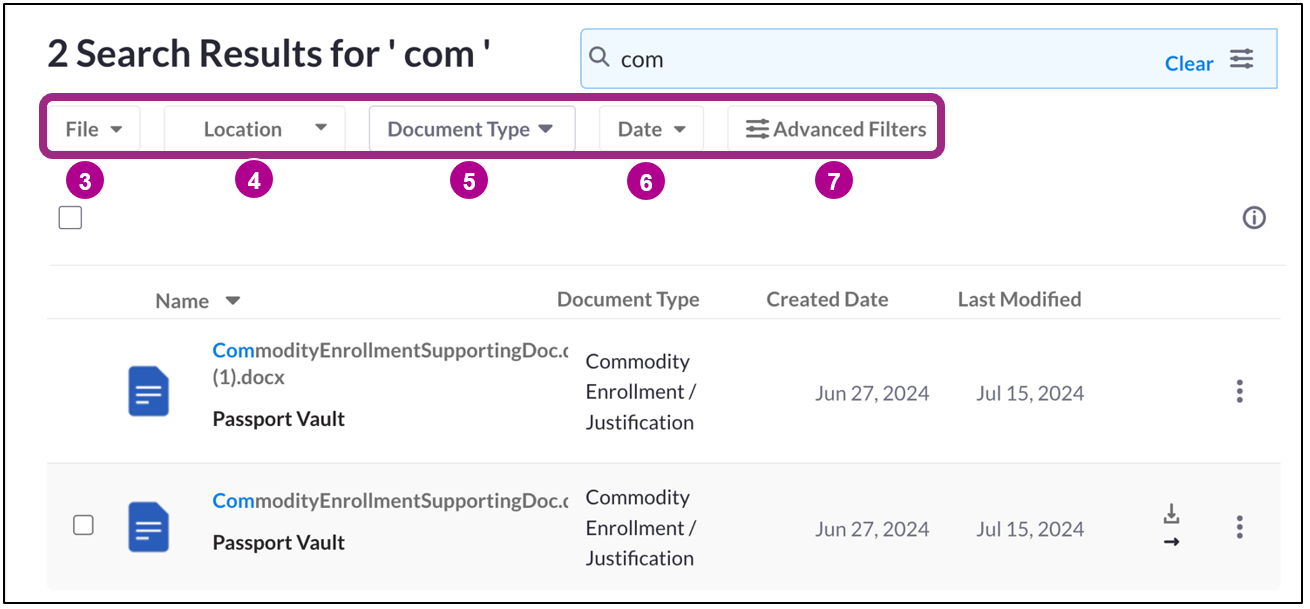Open the three-dot menu on second result
Viewport: 1310px width, 609px height.
1239,527
